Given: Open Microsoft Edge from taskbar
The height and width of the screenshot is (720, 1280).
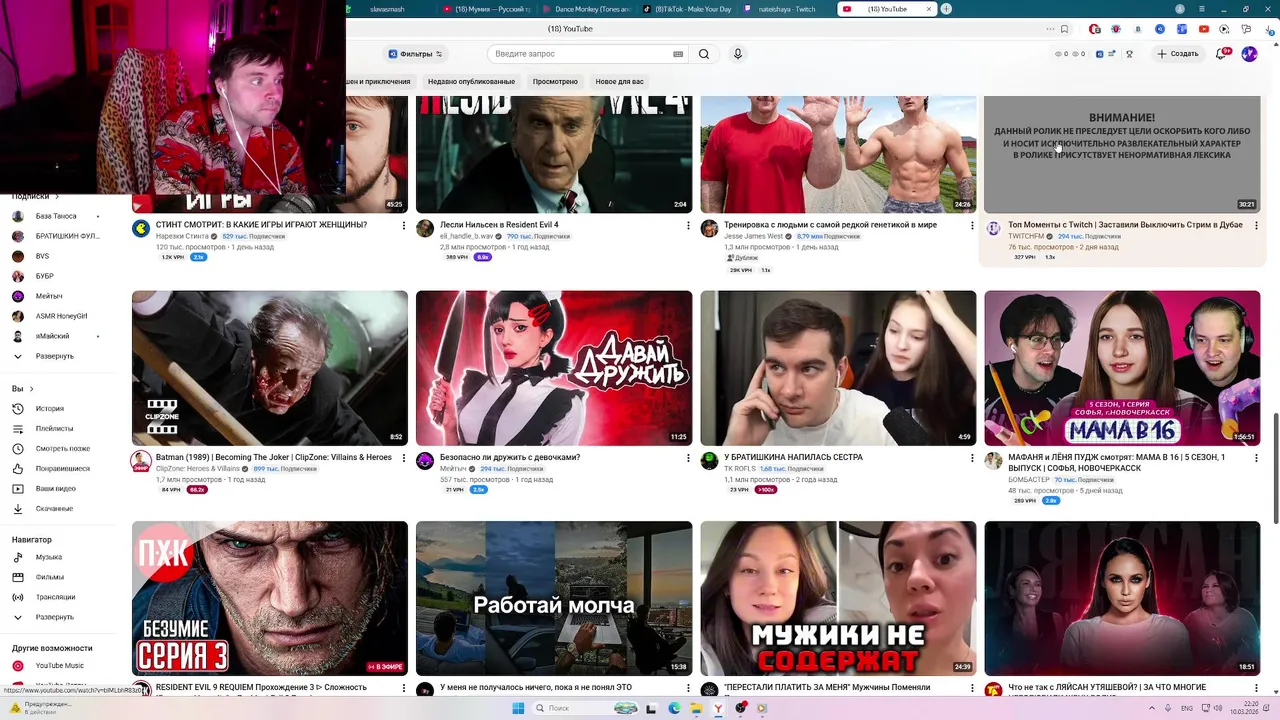Looking at the screenshot, I should 674,708.
